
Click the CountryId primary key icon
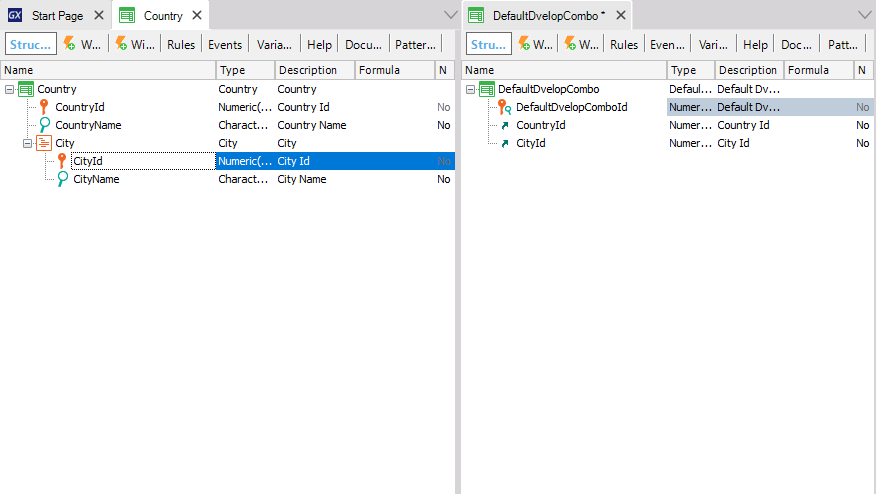click(44, 107)
